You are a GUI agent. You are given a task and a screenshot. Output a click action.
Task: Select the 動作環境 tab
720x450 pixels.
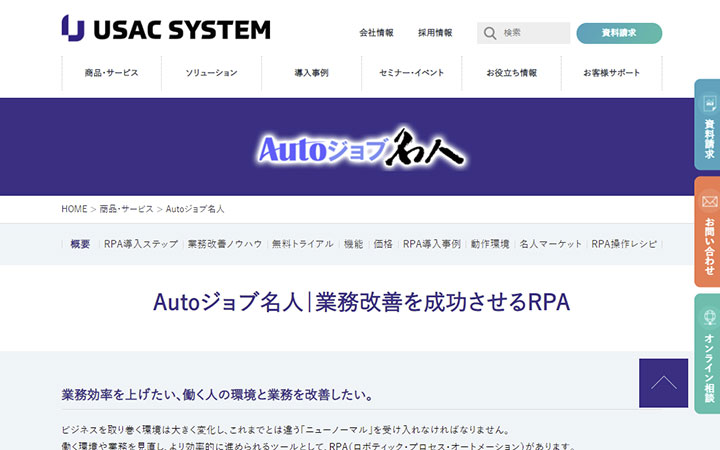click(x=490, y=244)
